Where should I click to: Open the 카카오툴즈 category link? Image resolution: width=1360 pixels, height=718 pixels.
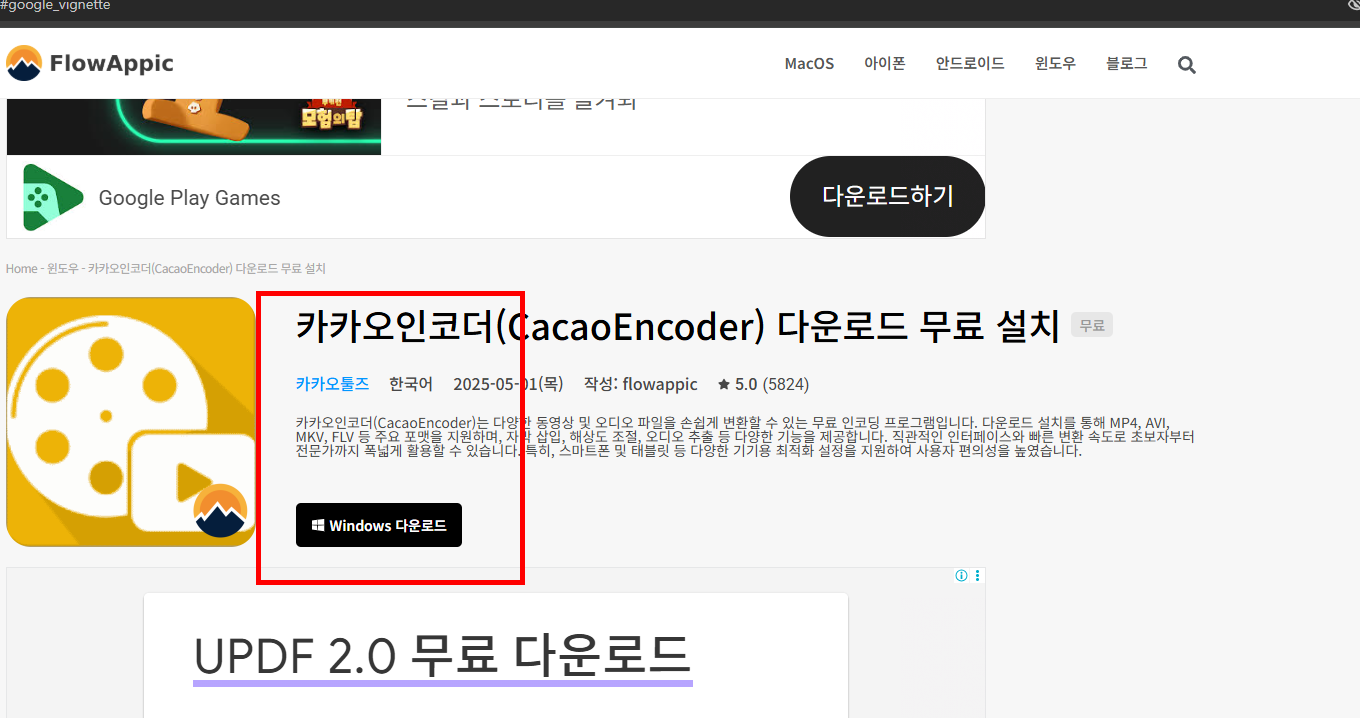coord(332,383)
